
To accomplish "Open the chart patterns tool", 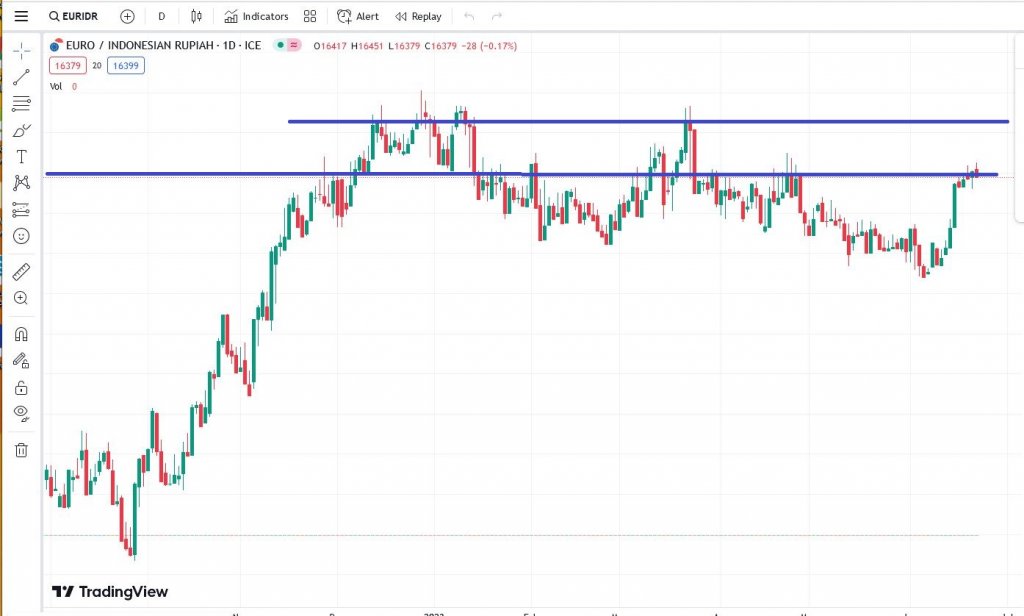I will pyautogui.click(x=21, y=183).
